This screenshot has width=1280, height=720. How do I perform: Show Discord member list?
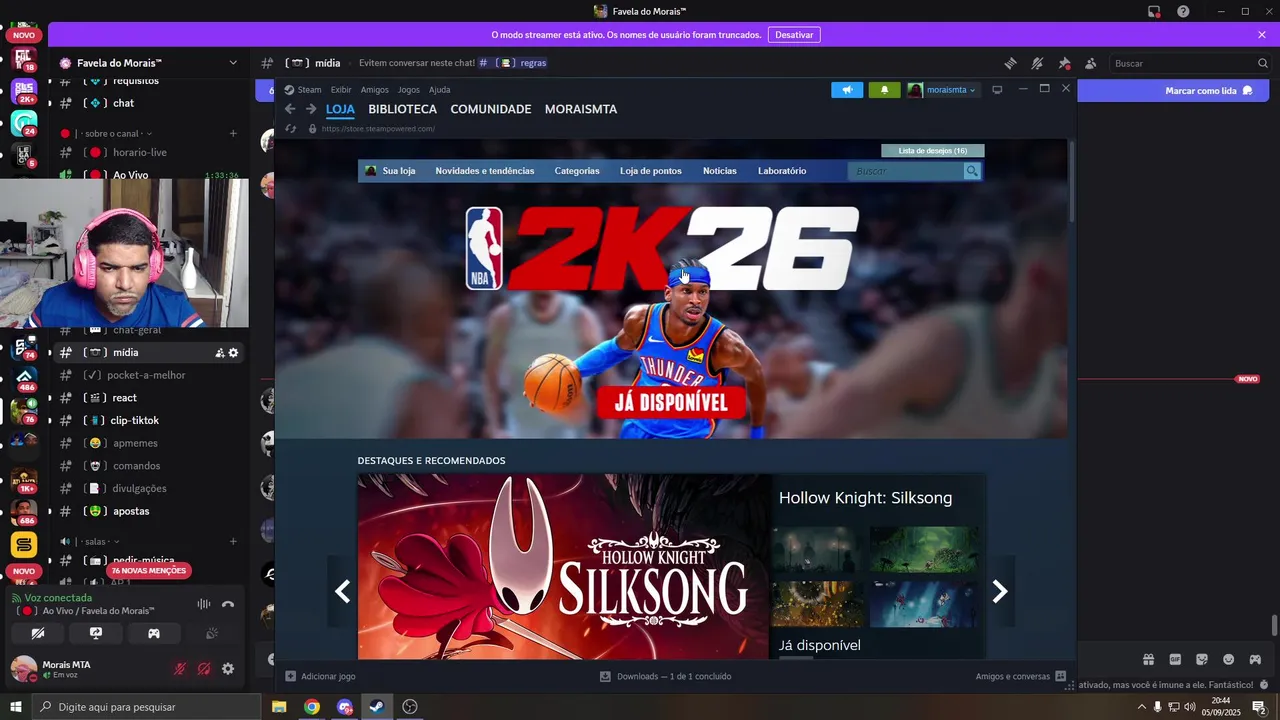click(1091, 63)
